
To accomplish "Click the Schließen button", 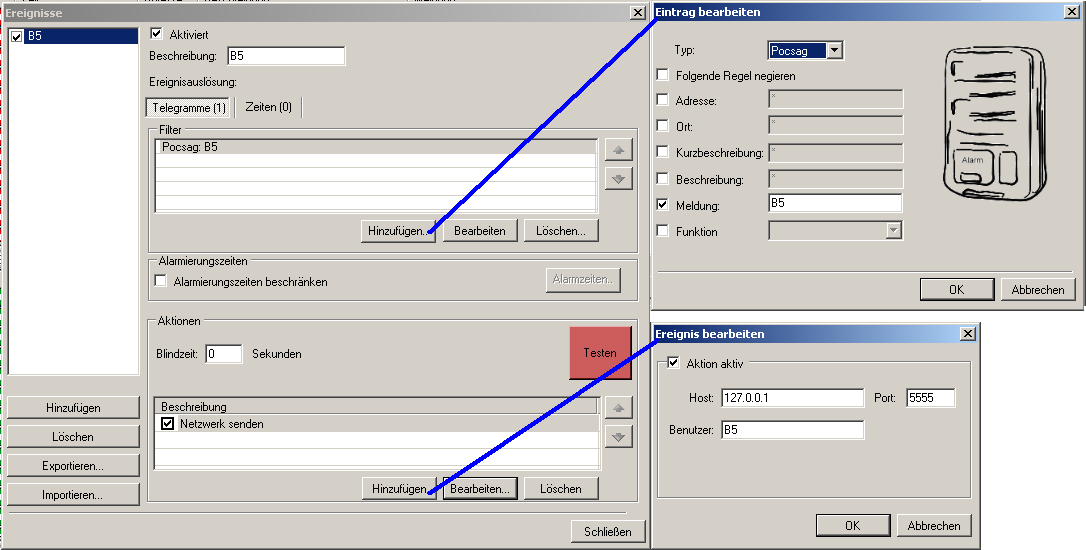I will coord(607,531).
